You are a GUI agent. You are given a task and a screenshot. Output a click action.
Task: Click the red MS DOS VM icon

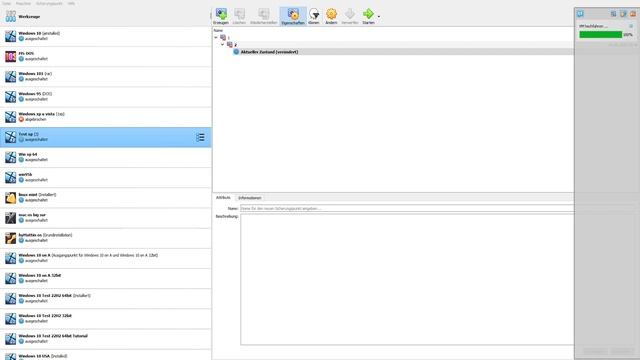pyautogui.click(x=11, y=56)
